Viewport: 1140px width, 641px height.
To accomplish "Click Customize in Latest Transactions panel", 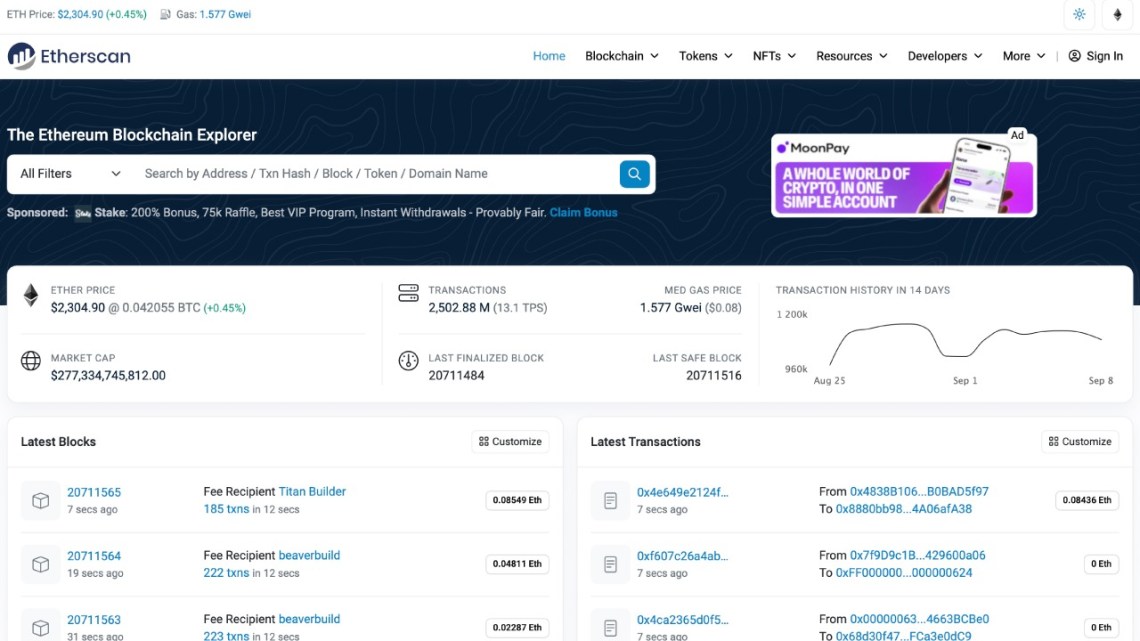I will point(1080,441).
